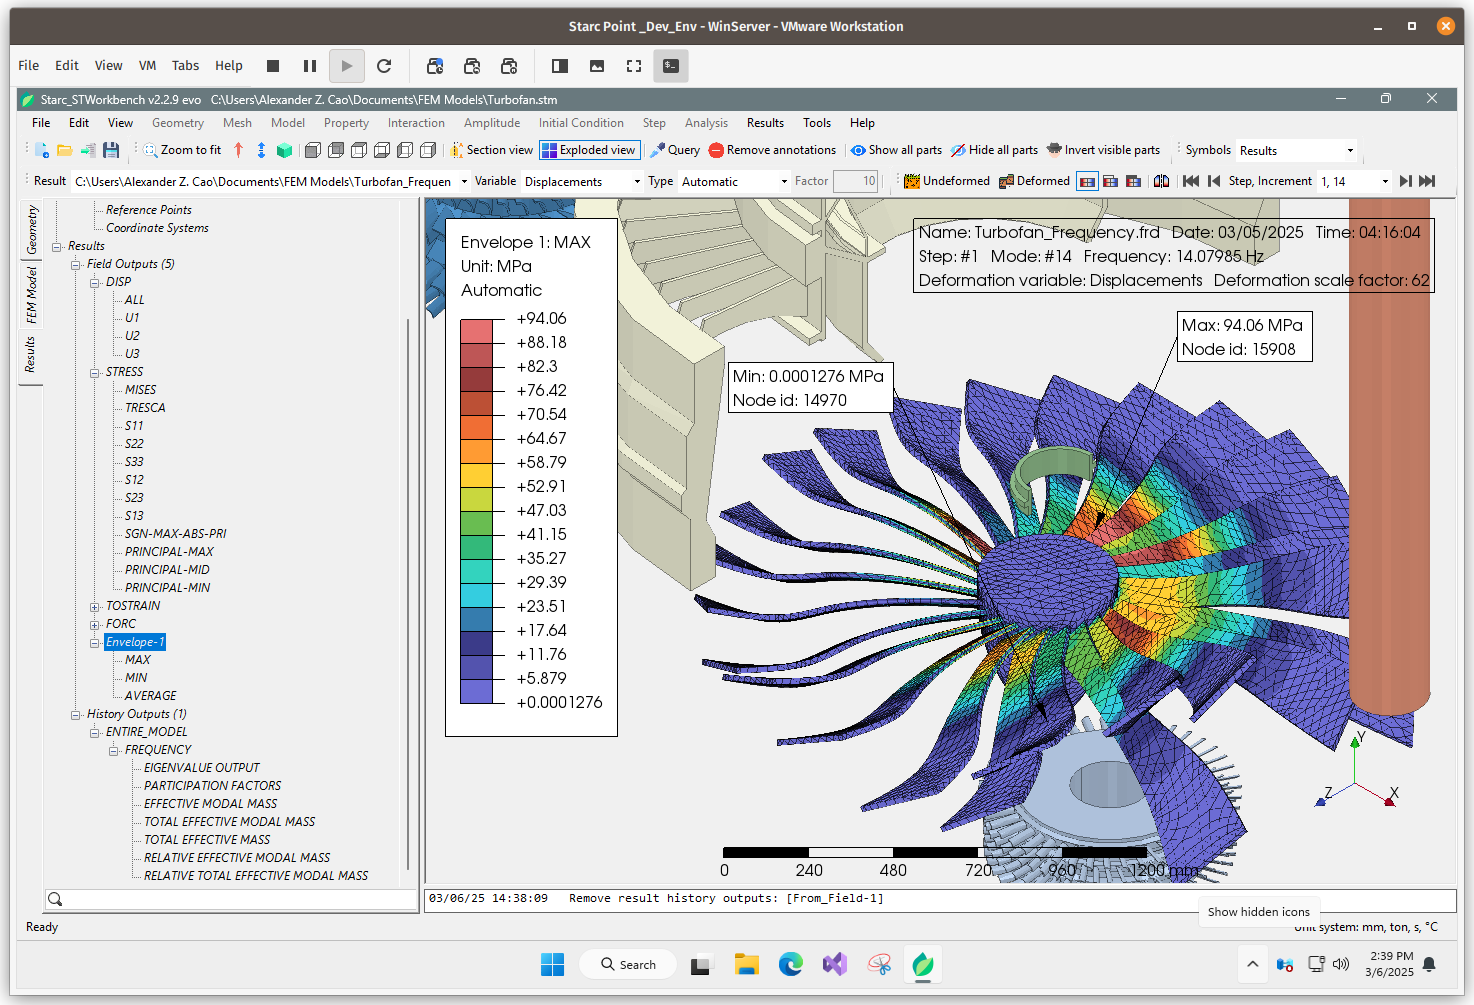The width and height of the screenshot is (1474, 1005).
Task: Expand the TOSTRAIN tree node
Action: pyautogui.click(x=95, y=606)
